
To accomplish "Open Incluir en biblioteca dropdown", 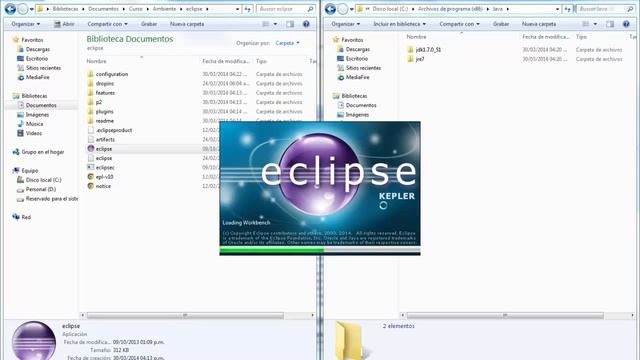I will pos(400,24).
